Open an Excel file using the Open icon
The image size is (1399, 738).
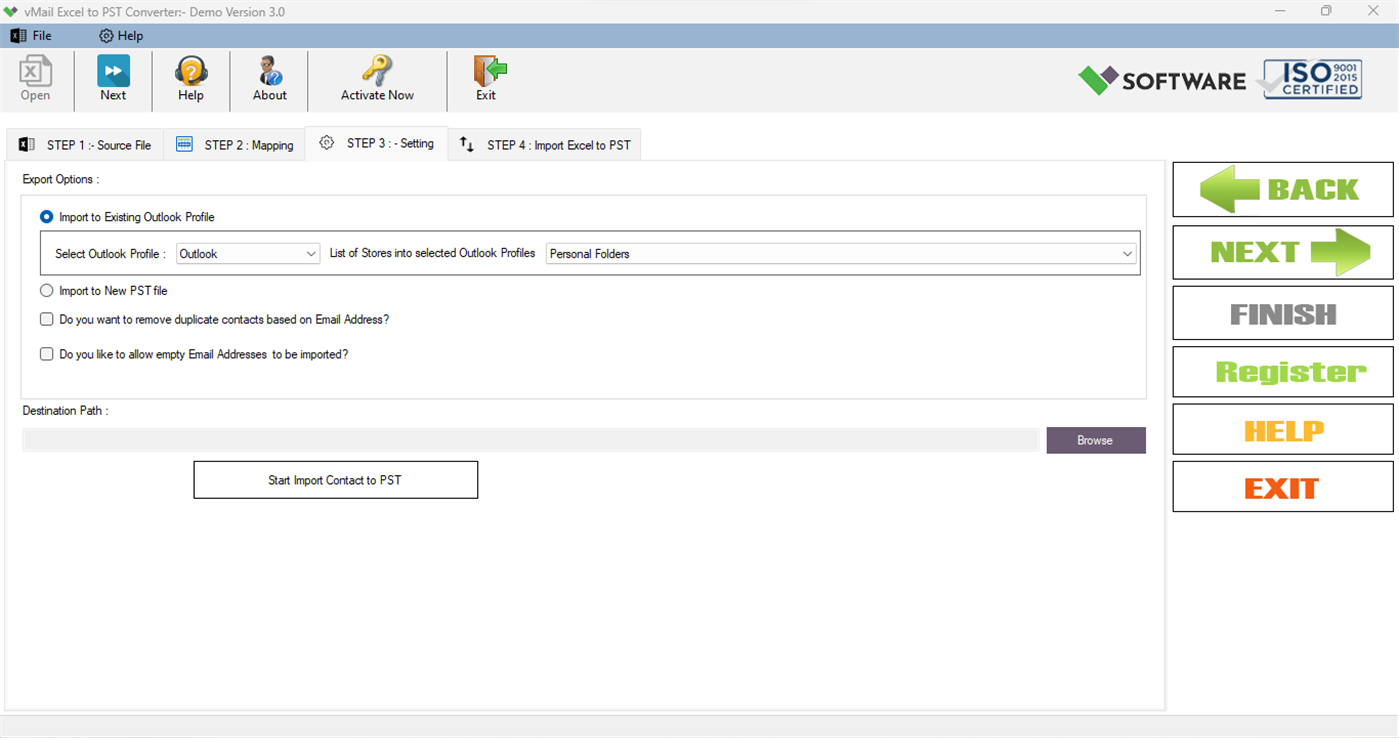[35, 78]
